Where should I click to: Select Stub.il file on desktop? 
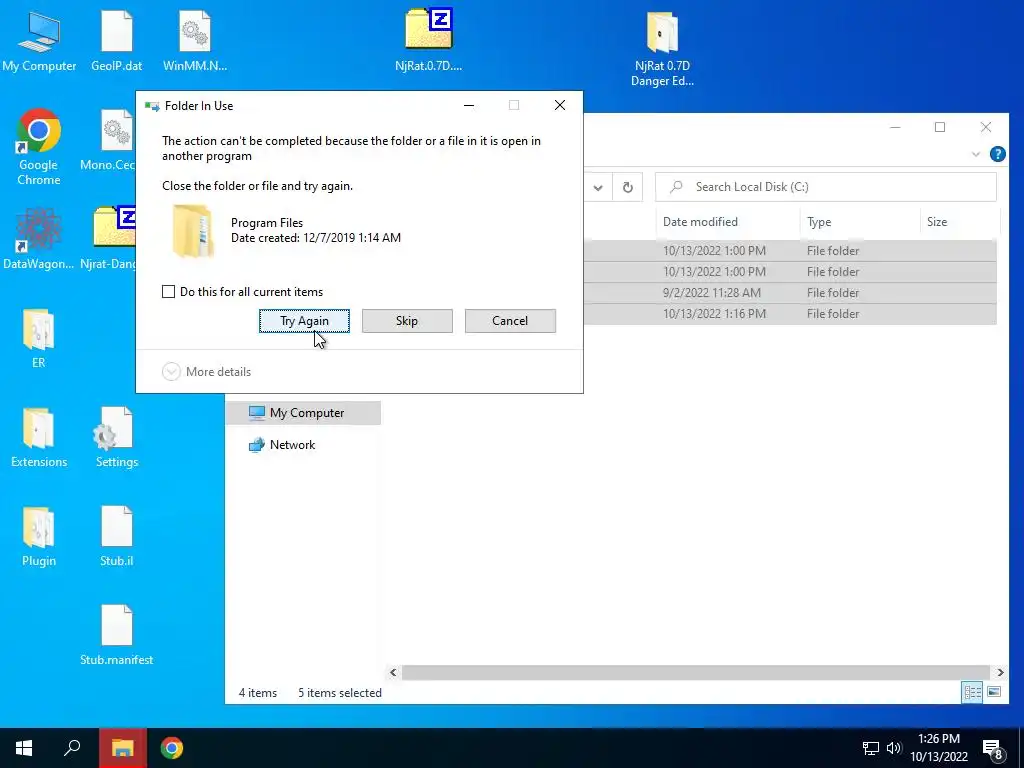(116, 536)
